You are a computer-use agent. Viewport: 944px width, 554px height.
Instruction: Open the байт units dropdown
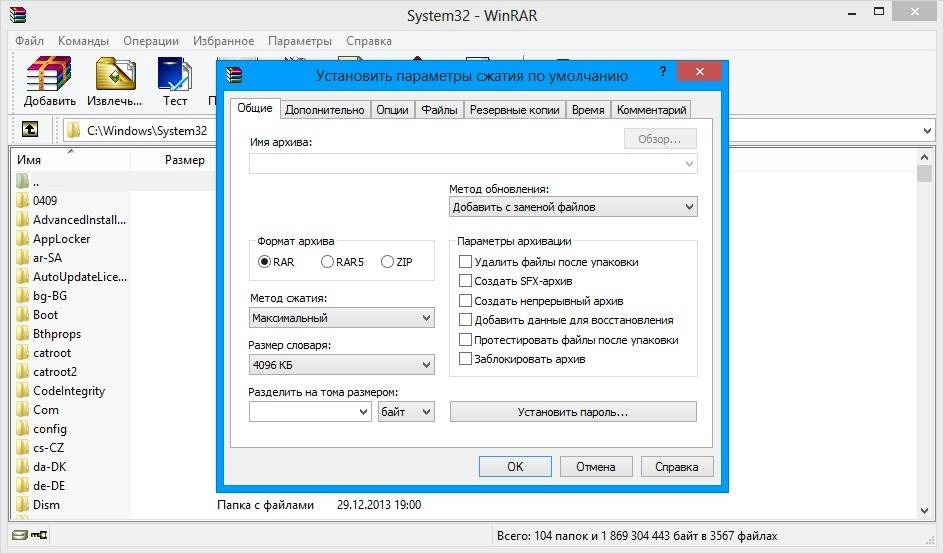click(x=406, y=412)
